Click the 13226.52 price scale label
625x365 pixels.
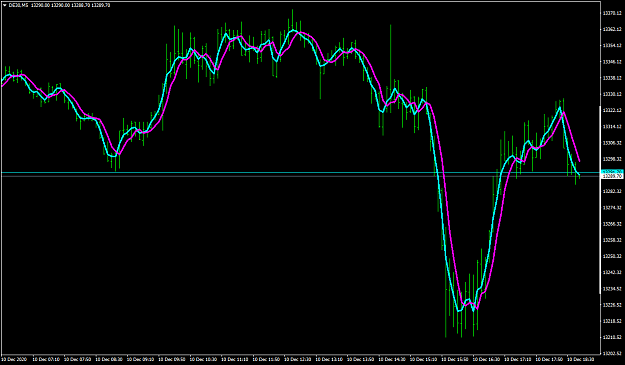click(x=612, y=305)
